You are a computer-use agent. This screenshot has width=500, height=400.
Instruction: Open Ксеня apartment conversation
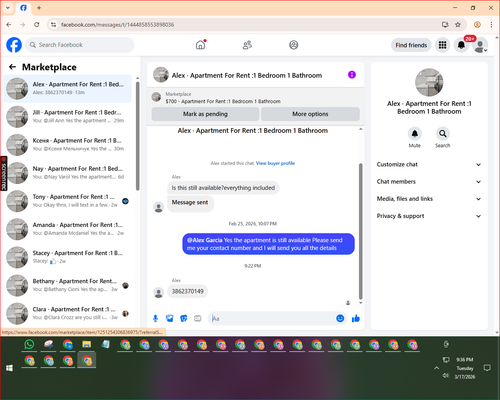point(68,144)
